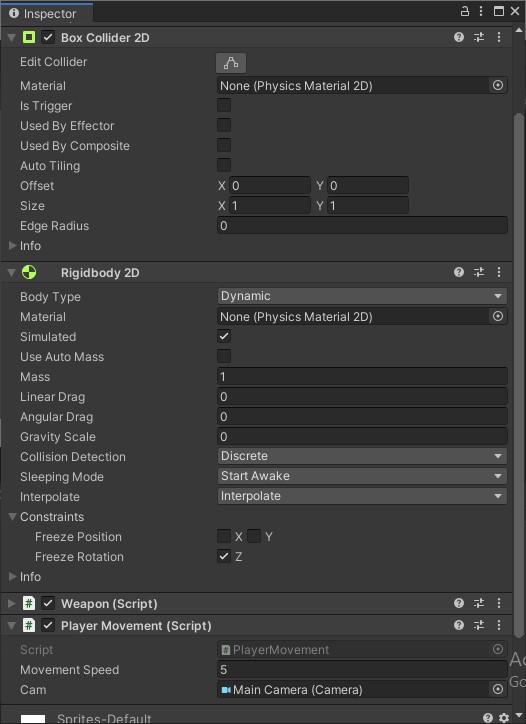Pick object for Cam Main Camera field
The height and width of the screenshot is (724, 526).
(498, 689)
